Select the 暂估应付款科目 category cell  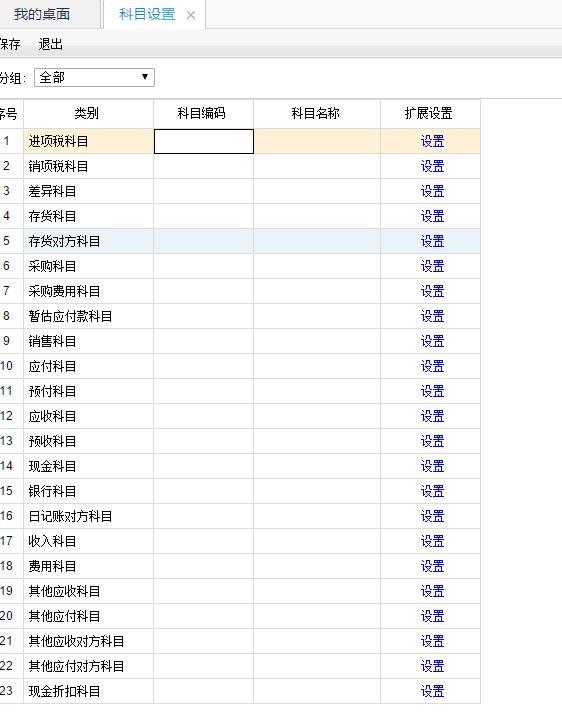click(x=88, y=316)
